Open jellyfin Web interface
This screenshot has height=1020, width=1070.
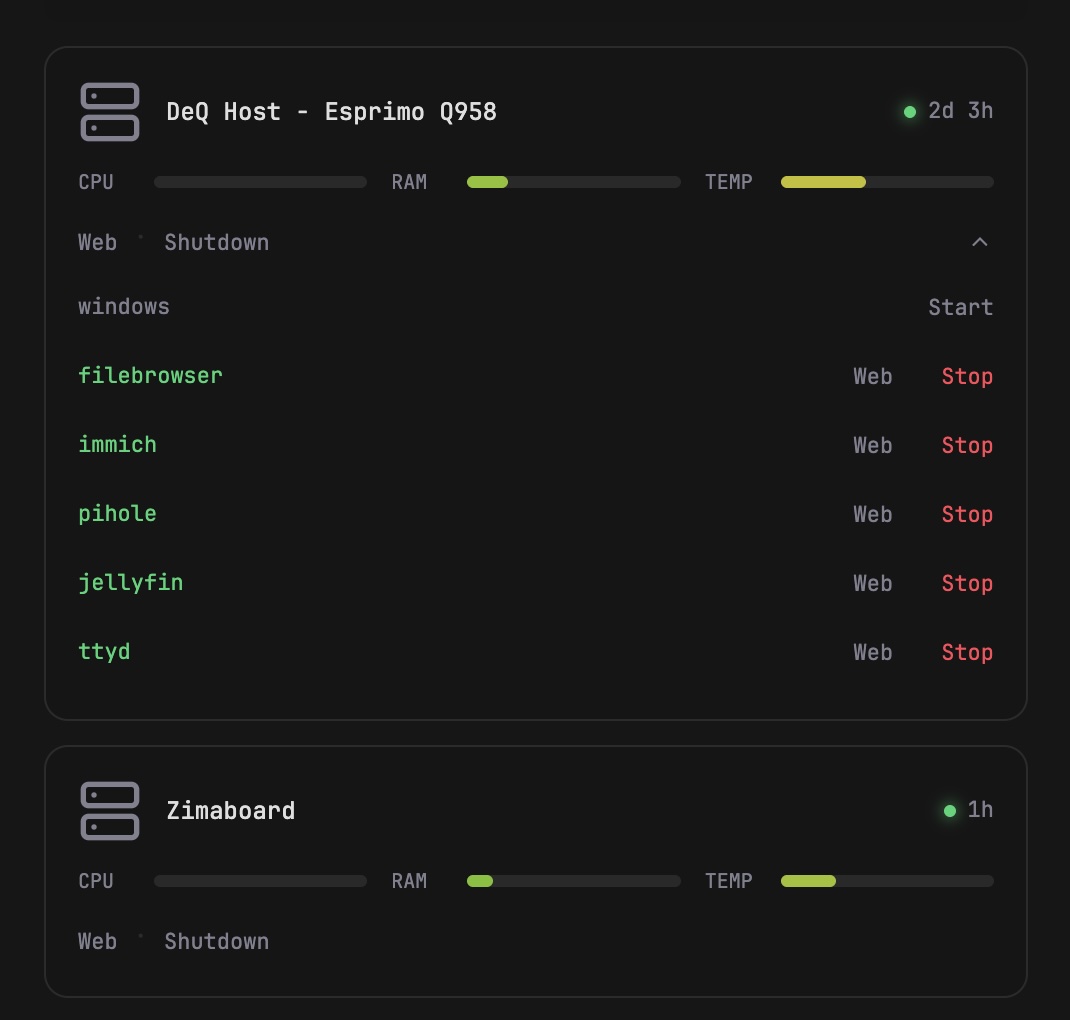872,584
